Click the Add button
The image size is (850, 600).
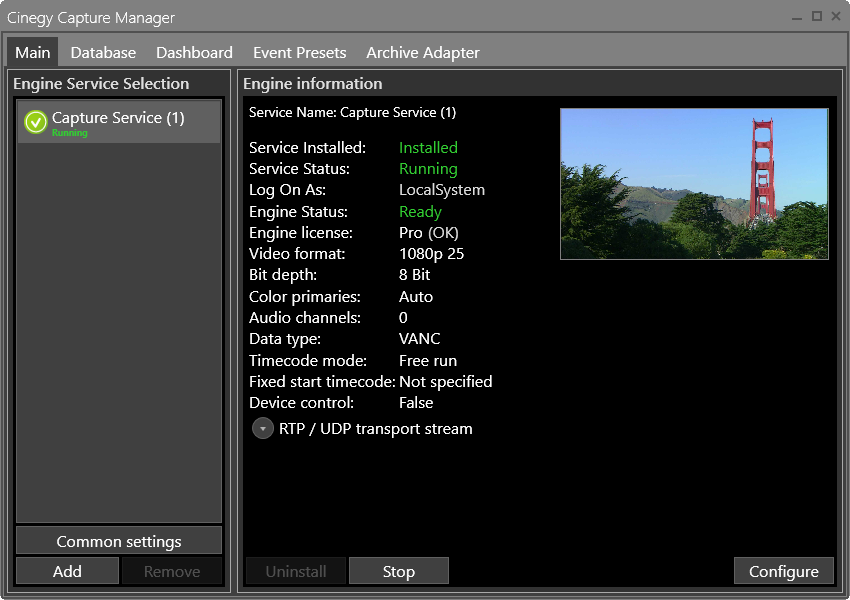coord(67,571)
